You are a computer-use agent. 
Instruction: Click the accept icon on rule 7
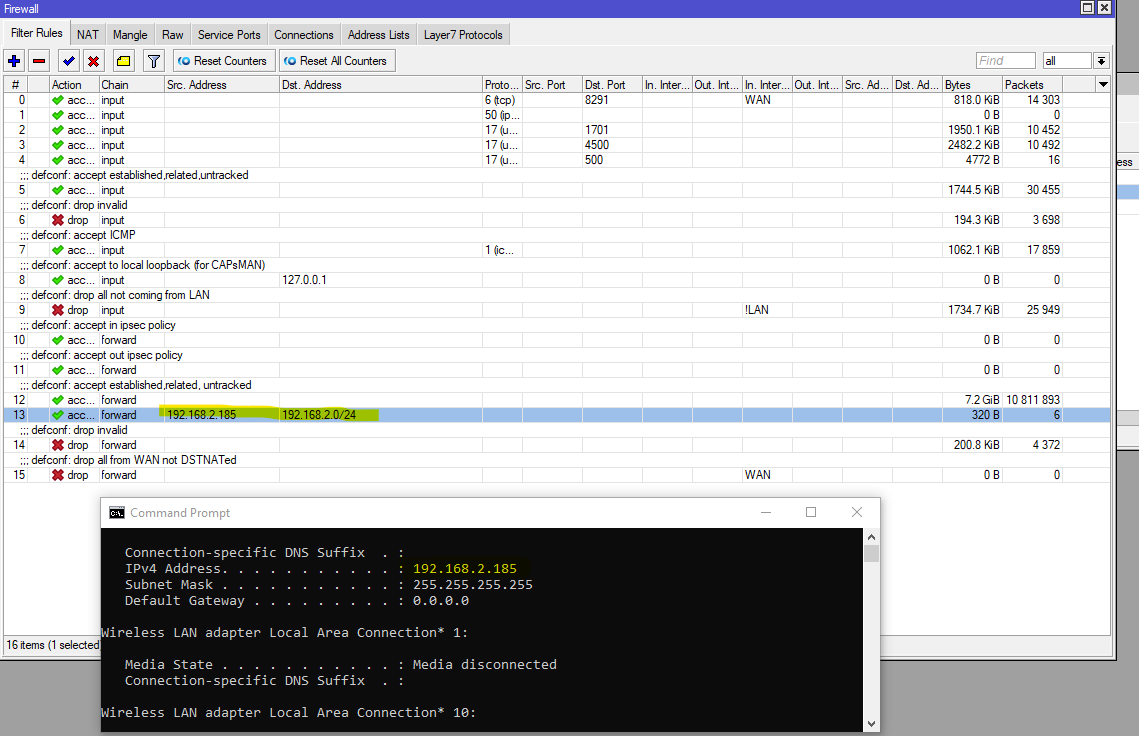58,250
